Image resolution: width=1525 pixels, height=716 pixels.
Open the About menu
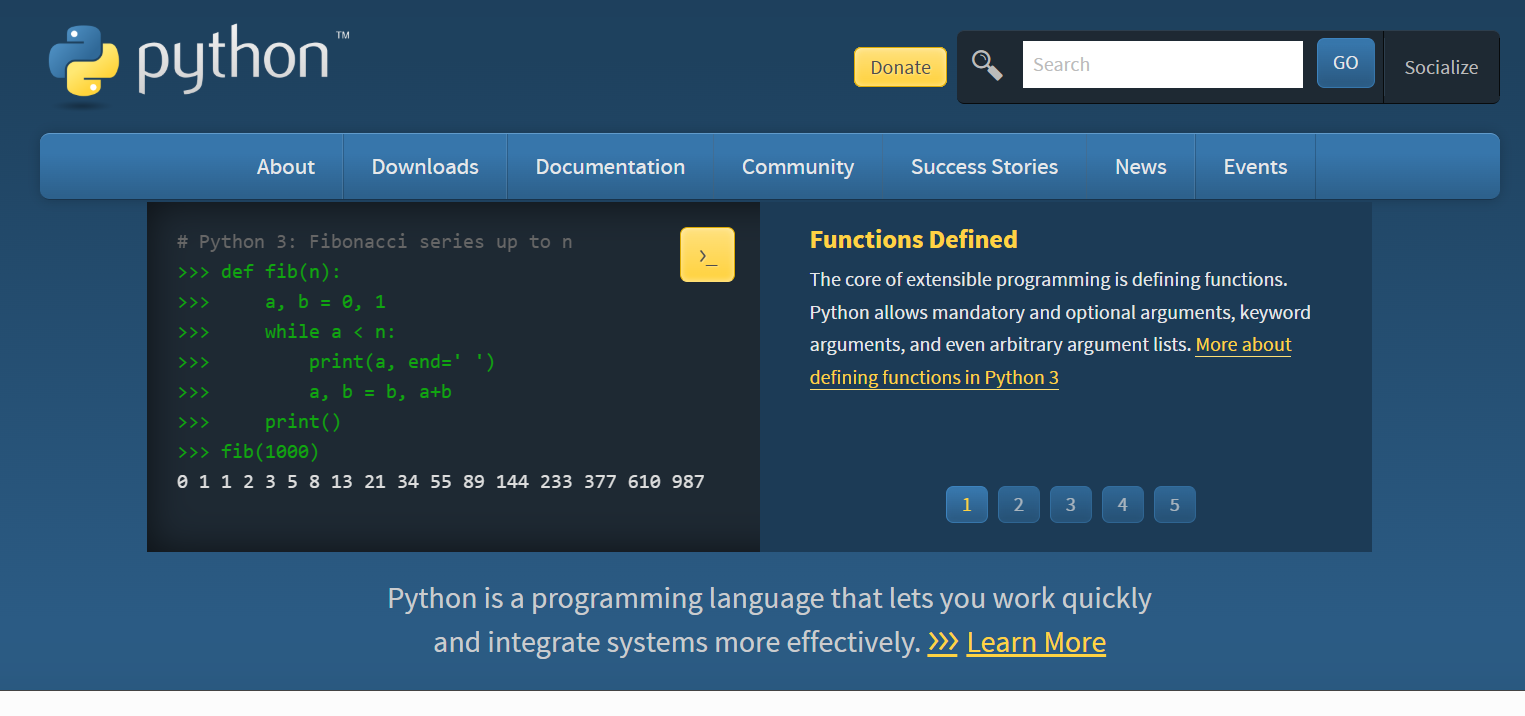coord(285,166)
